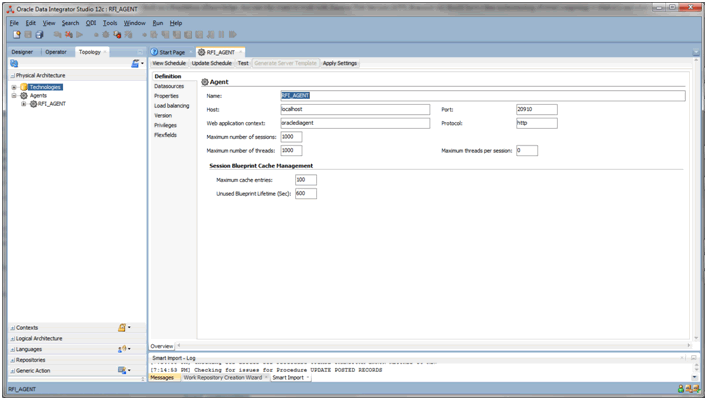Switch to the Operator tab

[x=56, y=52]
